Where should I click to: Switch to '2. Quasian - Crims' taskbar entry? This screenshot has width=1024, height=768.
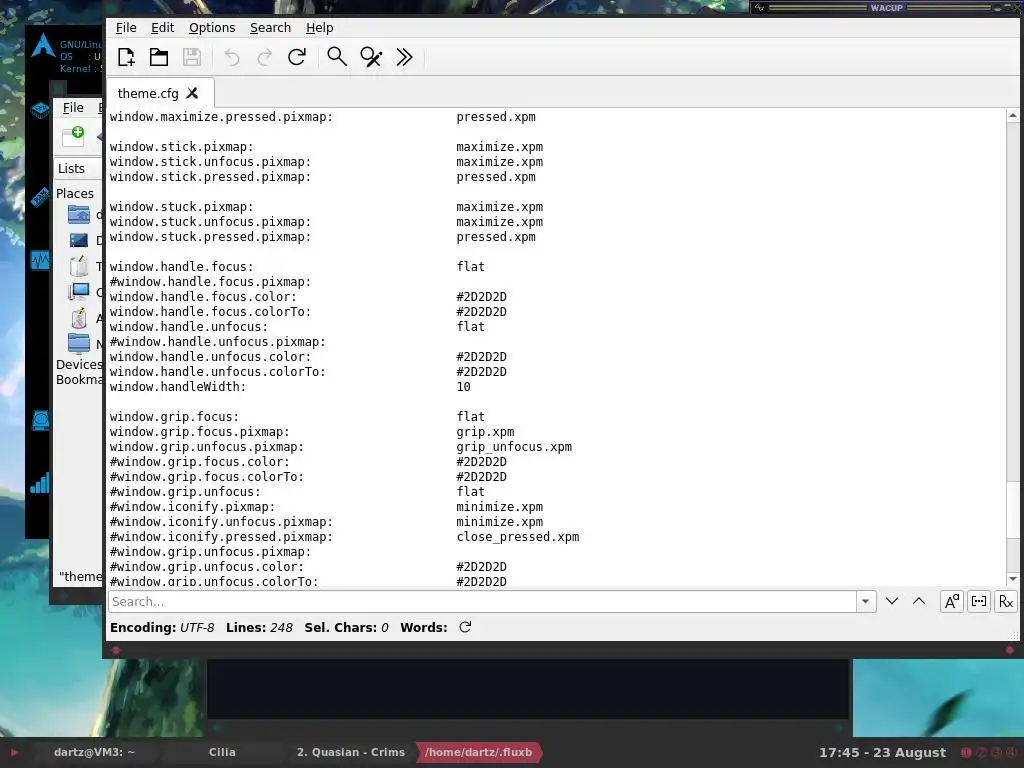pos(351,752)
